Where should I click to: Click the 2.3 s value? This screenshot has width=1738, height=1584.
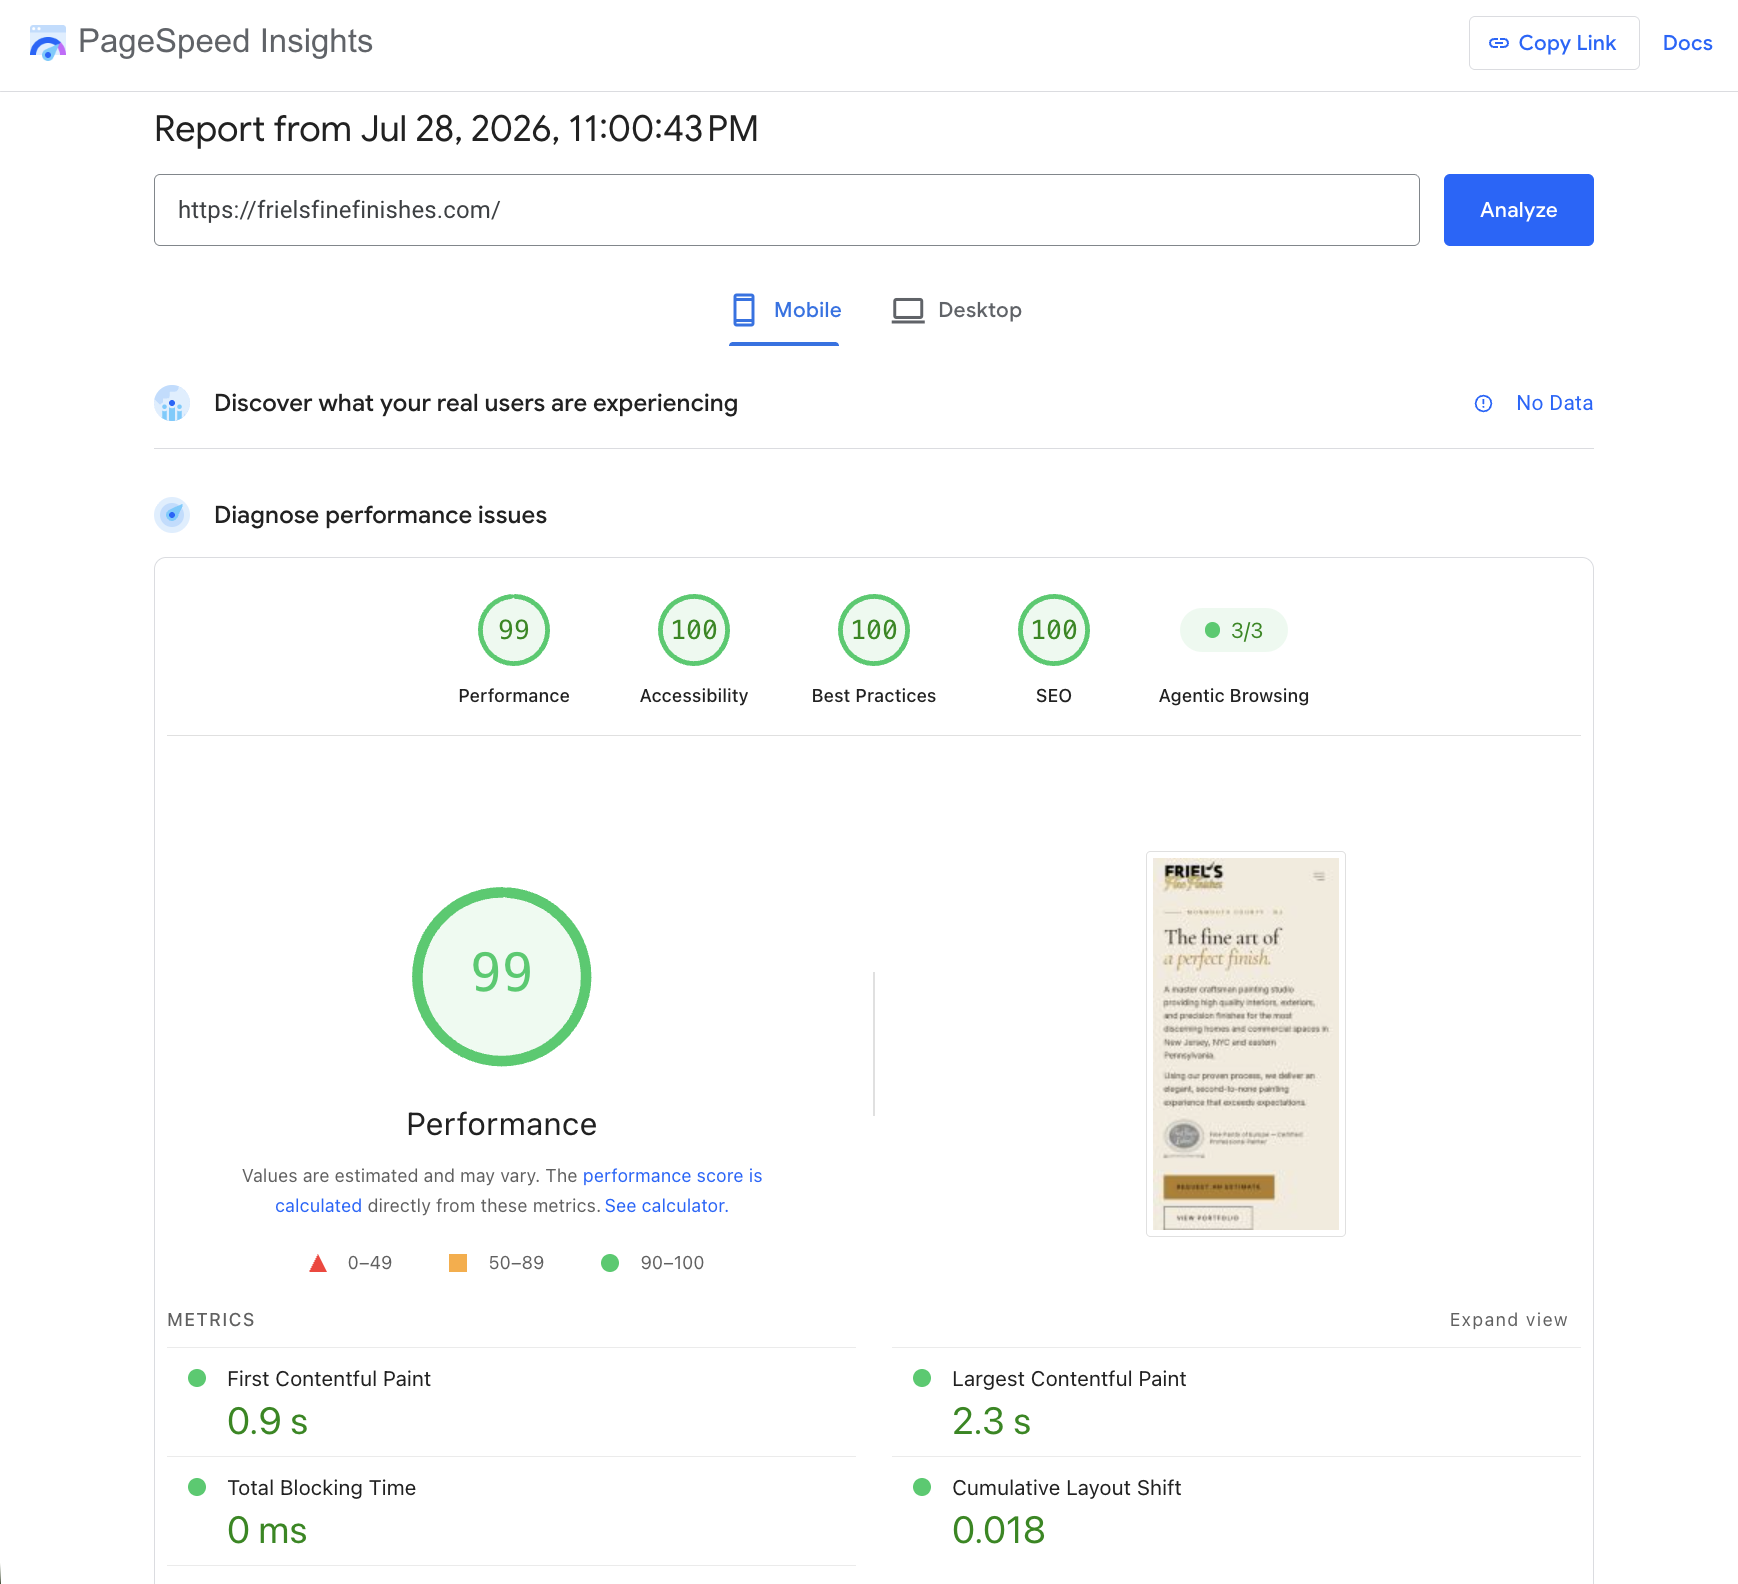(x=991, y=1421)
